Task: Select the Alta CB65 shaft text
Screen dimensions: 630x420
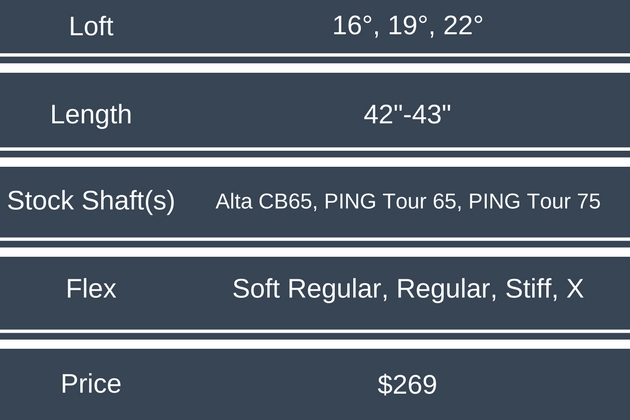Action: tap(267, 202)
